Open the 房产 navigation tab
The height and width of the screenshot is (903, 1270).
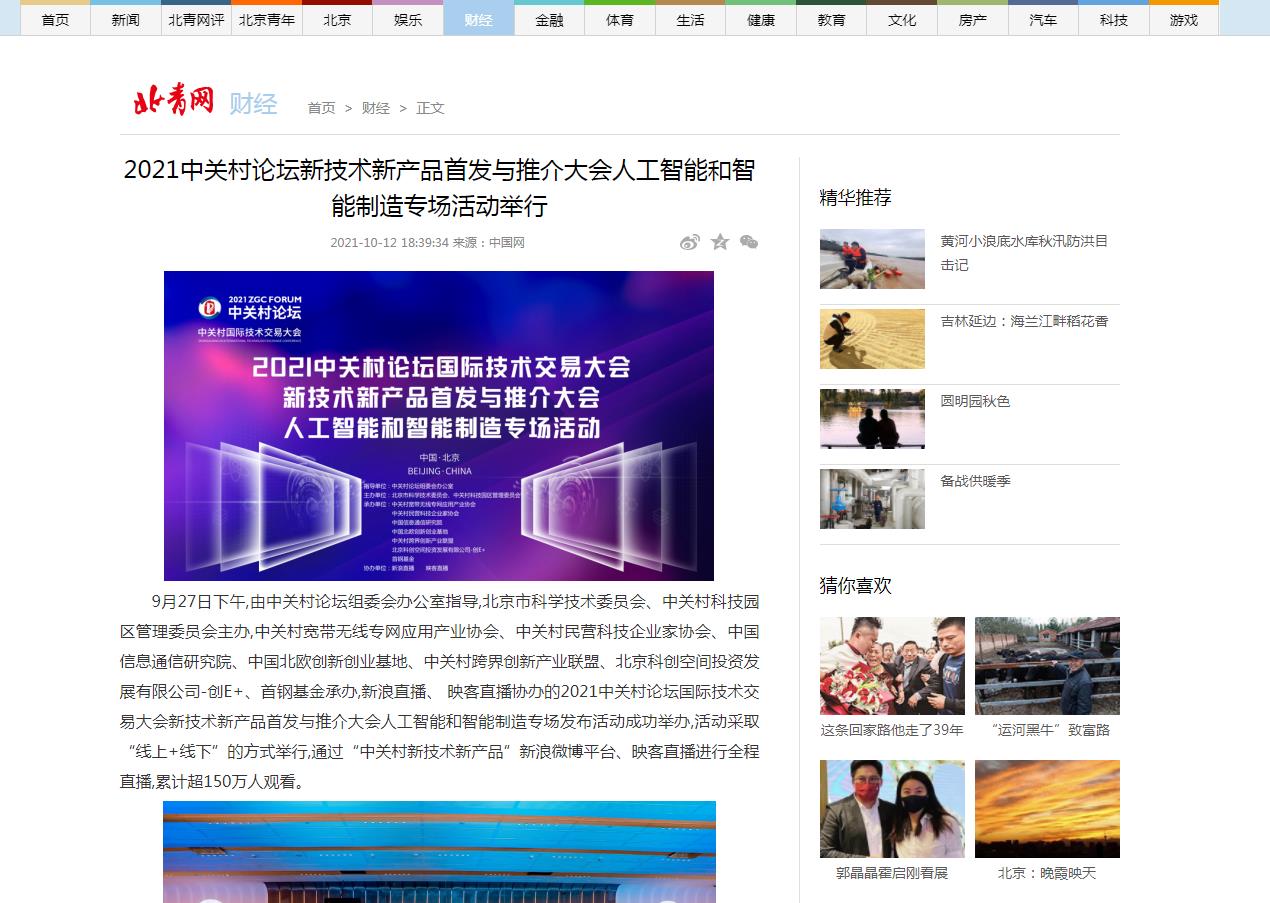point(972,20)
